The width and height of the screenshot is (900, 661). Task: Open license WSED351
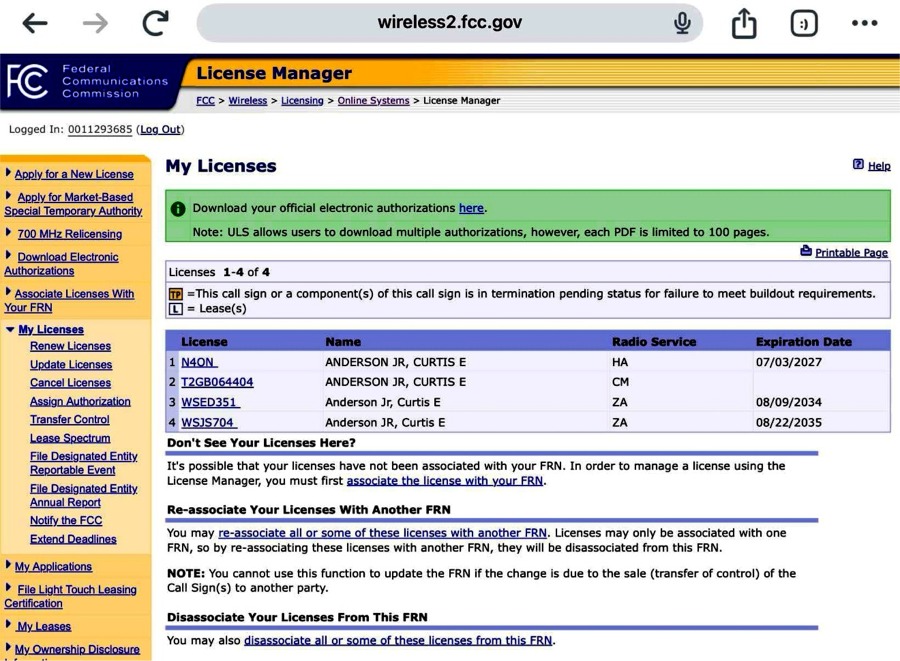[211, 402]
